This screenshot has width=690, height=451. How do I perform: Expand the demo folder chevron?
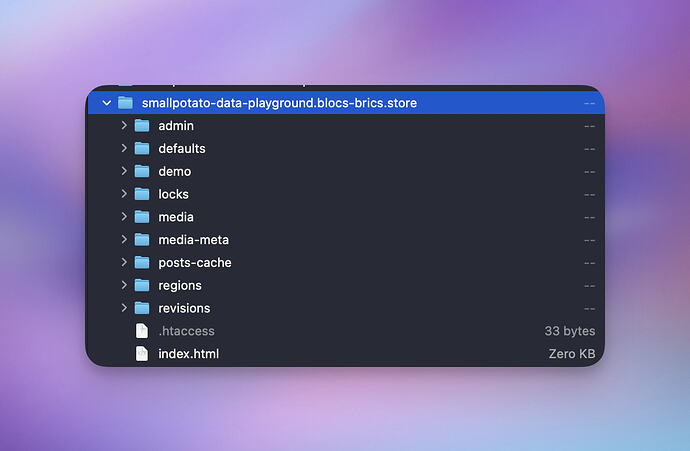click(124, 171)
